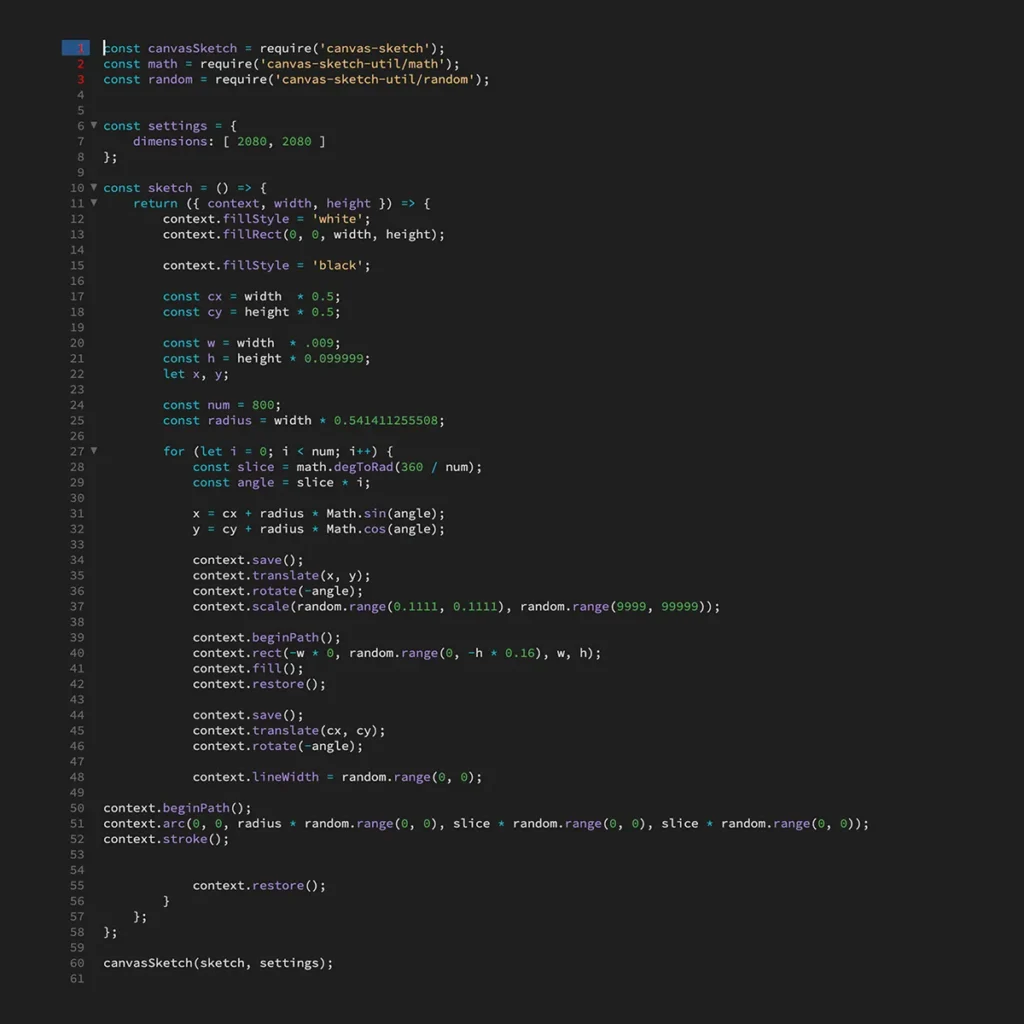1024x1024 pixels.
Task: Click 'translate(cx, cy)' on line 45
Action: click(x=315, y=731)
